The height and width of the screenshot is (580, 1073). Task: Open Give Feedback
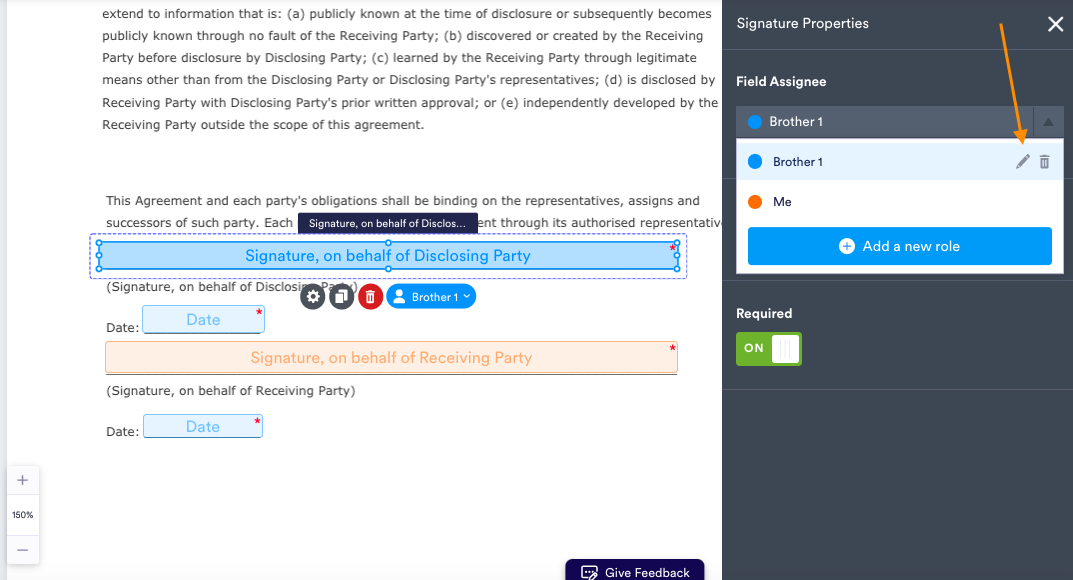(x=635, y=572)
